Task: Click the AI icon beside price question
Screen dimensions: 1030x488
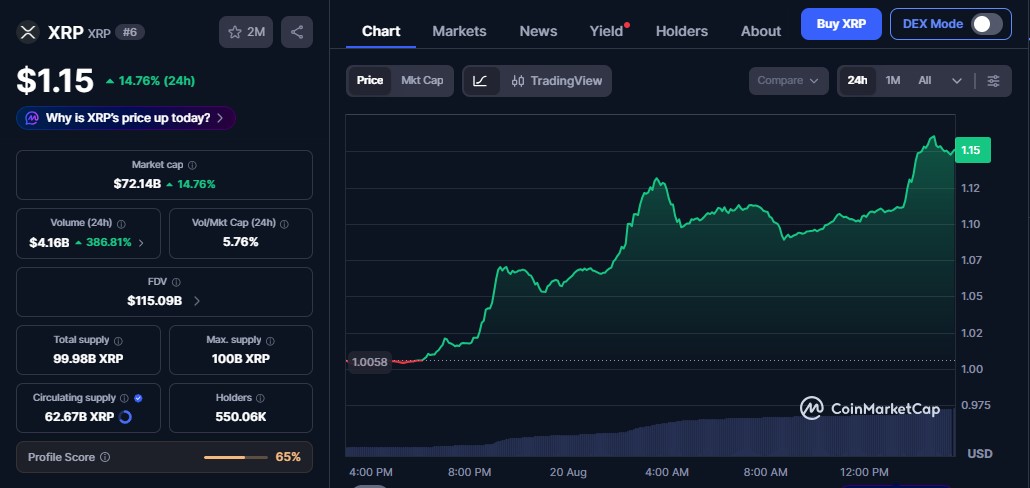Action: (x=32, y=118)
